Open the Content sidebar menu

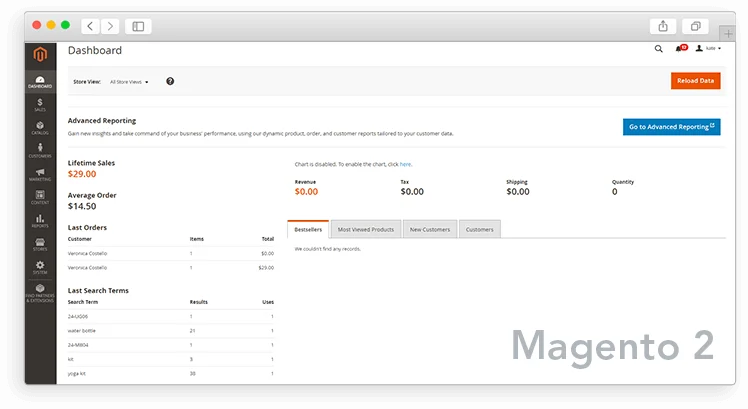tap(40, 197)
